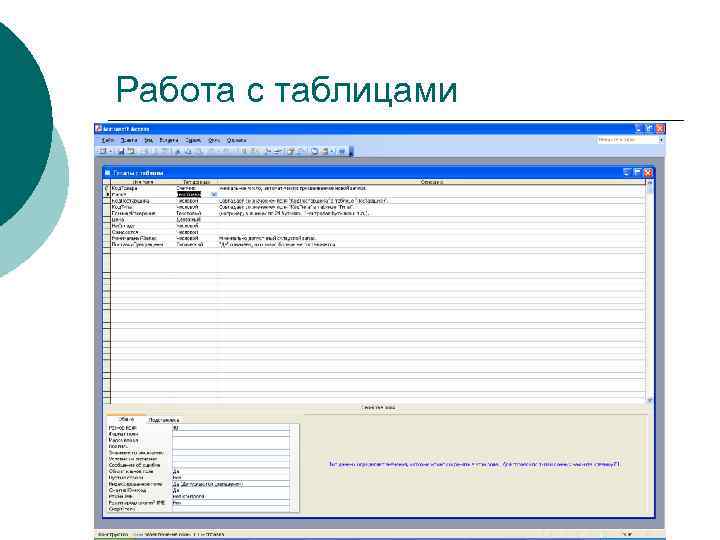Expand the View mode dropdown arrow

tap(110, 151)
